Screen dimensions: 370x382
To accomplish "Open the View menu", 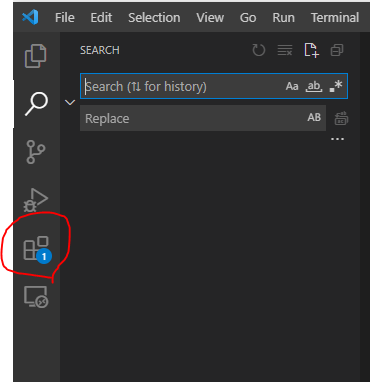I will (x=210, y=17).
